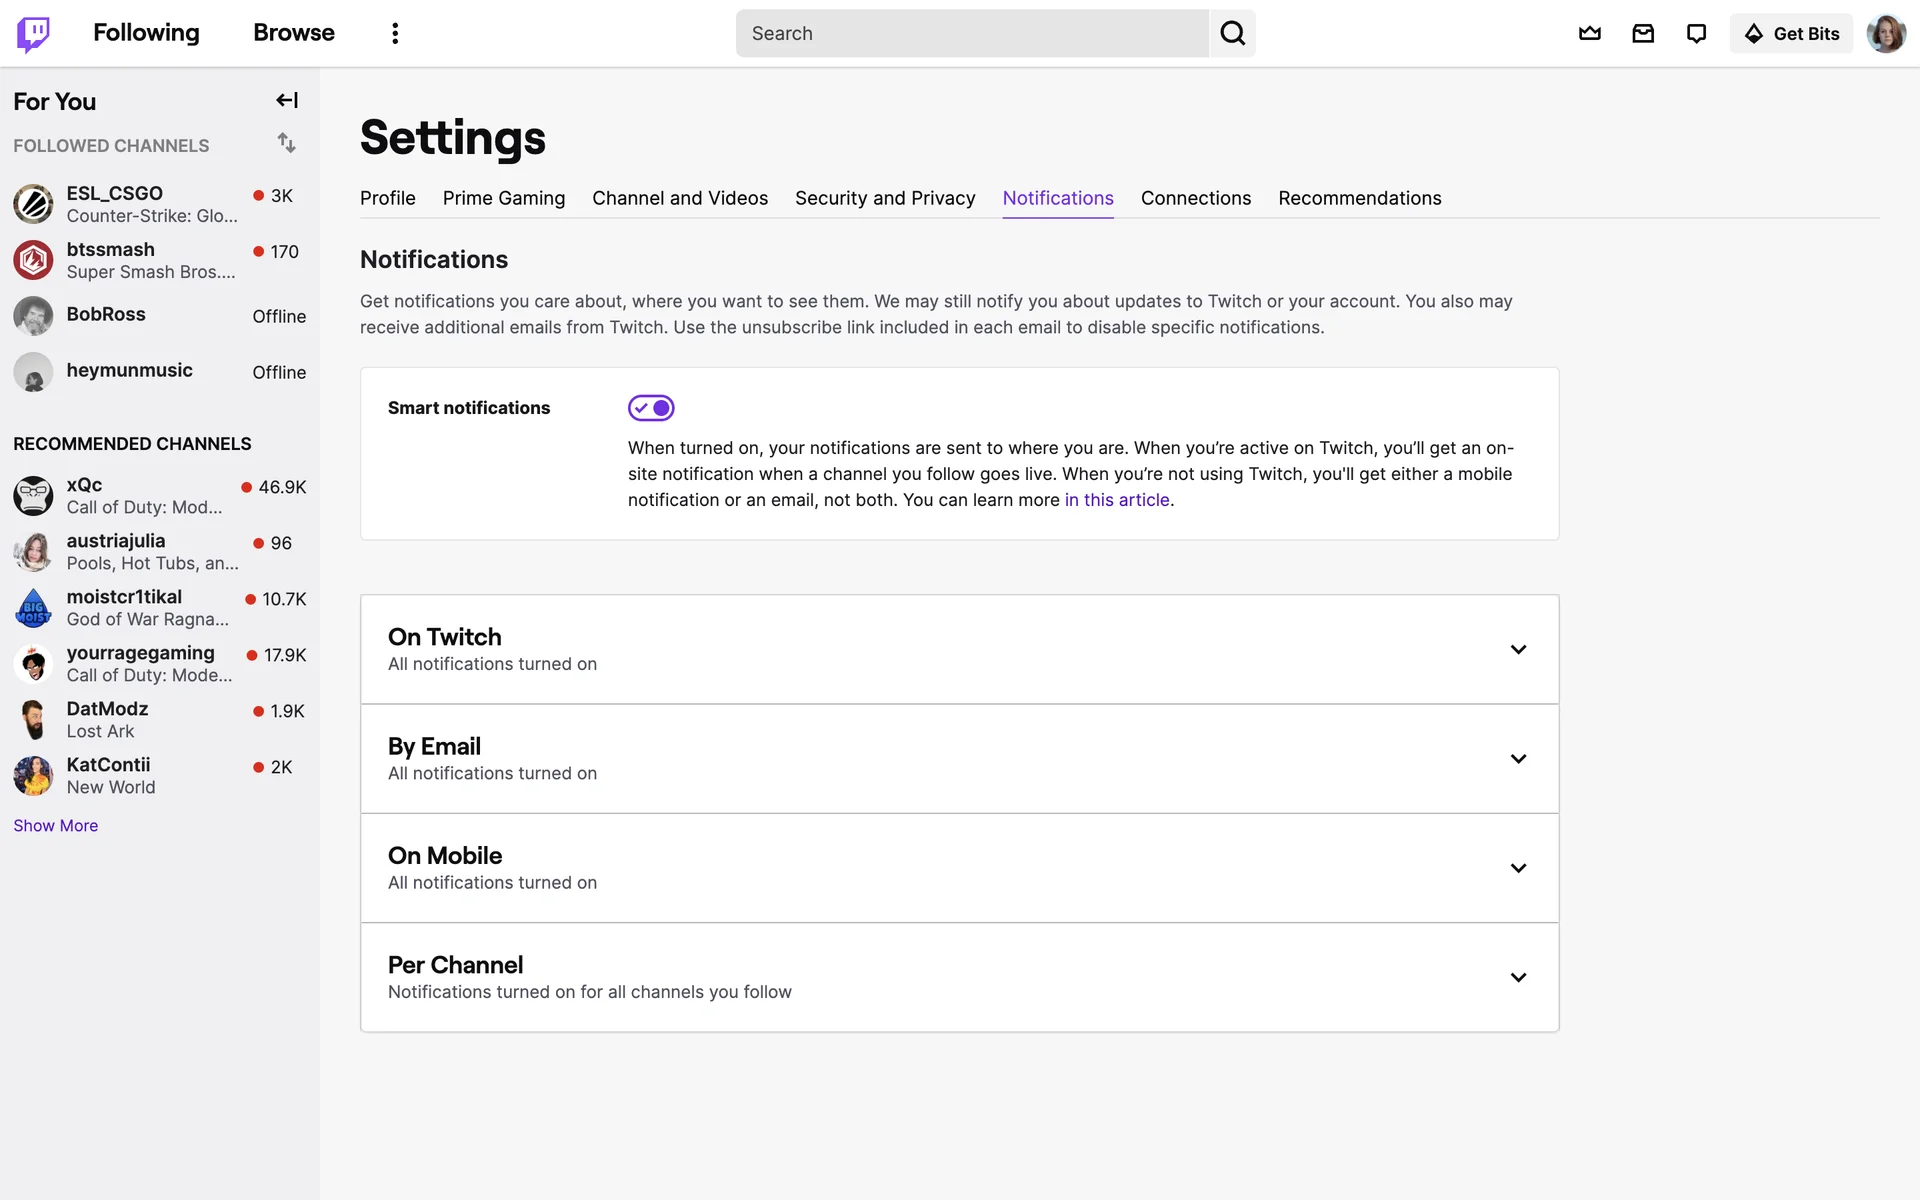The image size is (1920, 1200).
Task: Click the Get Bits button
Action: [1791, 33]
